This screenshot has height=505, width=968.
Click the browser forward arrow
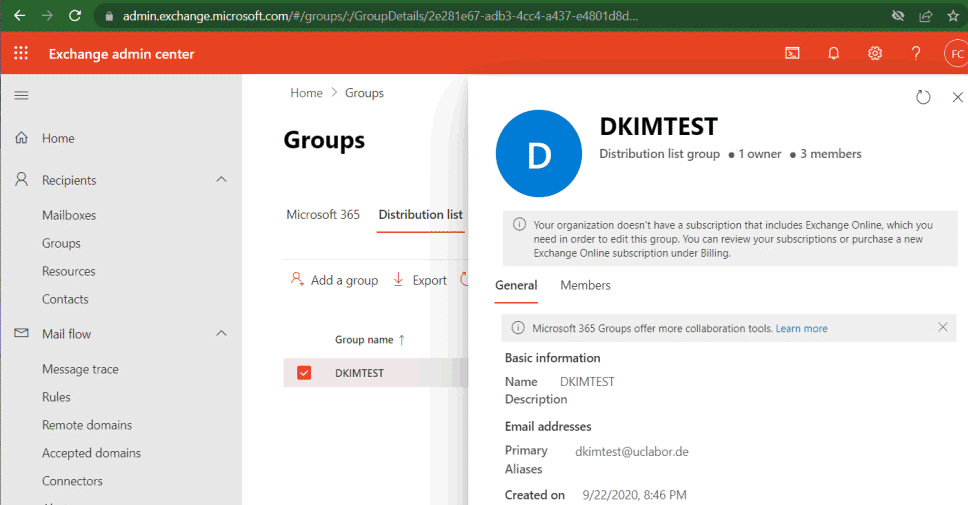tap(48, 15)
